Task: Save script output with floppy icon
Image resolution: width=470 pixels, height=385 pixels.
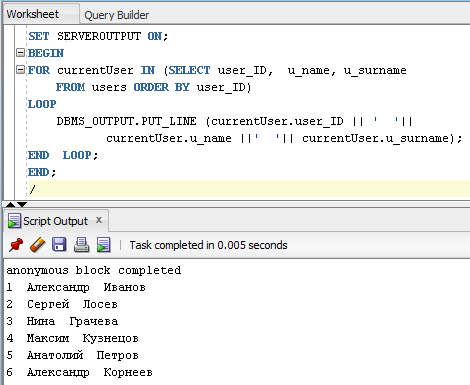Action: click(x=59, y=245)
